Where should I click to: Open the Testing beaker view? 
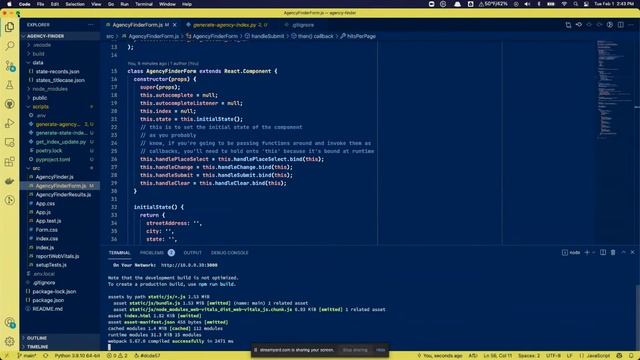10,84
